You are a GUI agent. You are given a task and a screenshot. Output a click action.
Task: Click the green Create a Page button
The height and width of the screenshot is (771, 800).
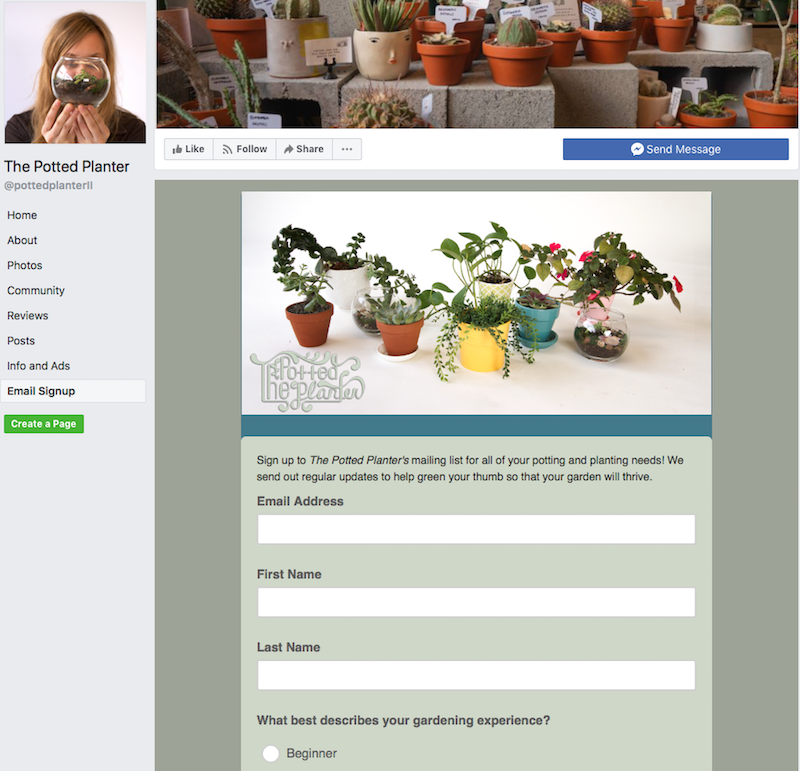pos(44,424)
